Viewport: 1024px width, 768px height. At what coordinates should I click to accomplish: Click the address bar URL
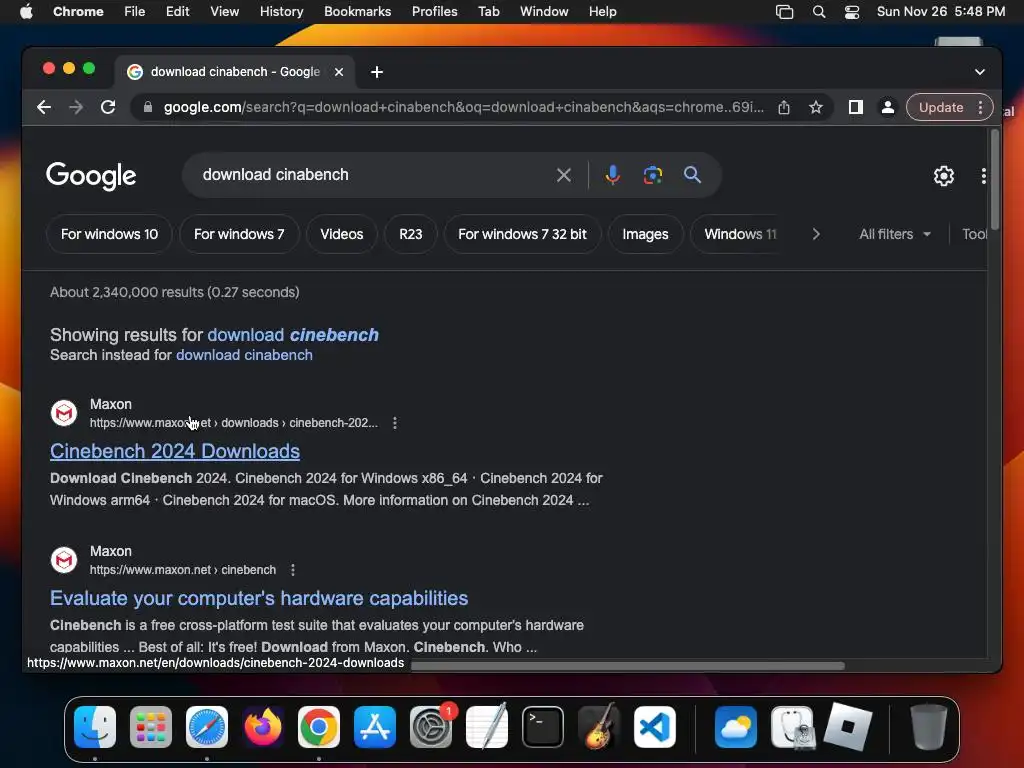pos(463,107)
